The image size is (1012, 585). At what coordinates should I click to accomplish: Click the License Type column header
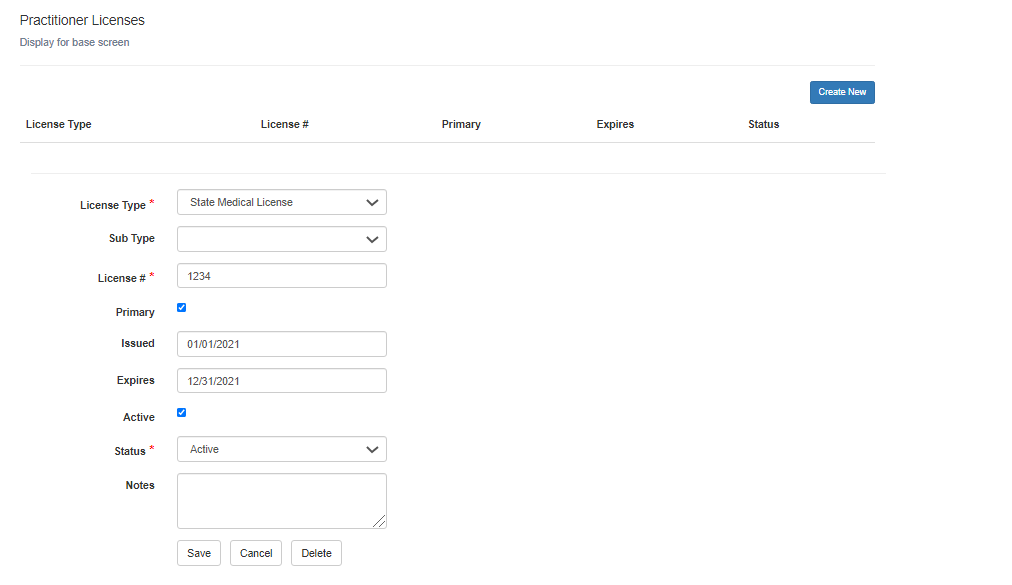(x=59, y=124)
